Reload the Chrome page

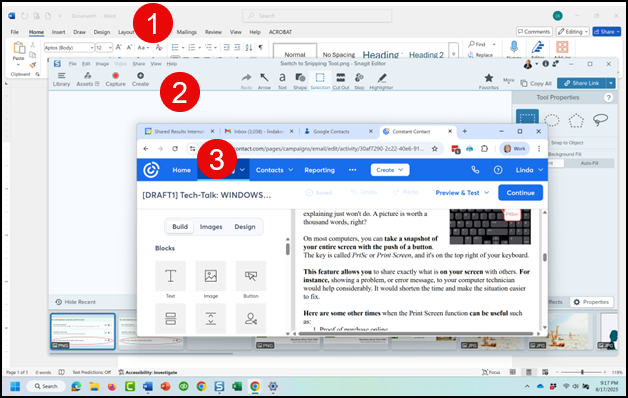click(175, 149)
